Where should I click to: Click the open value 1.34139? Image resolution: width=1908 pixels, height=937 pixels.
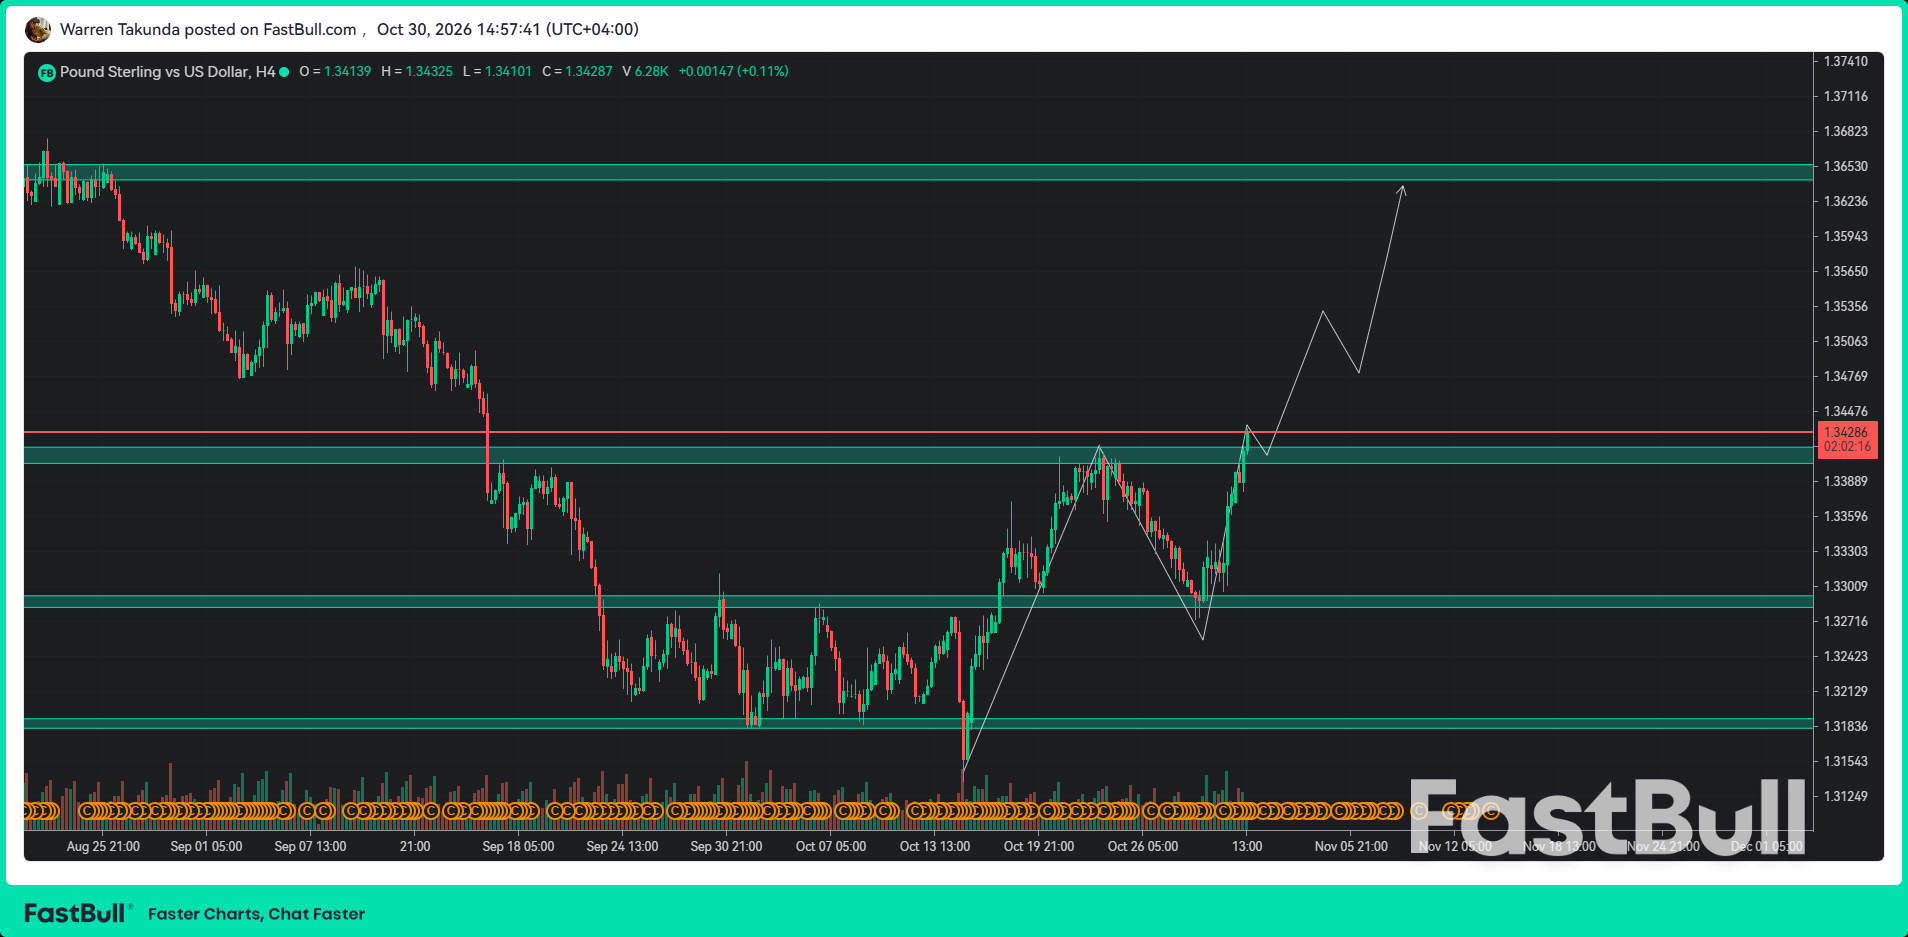pyautogui.click(x=348, y=72)
